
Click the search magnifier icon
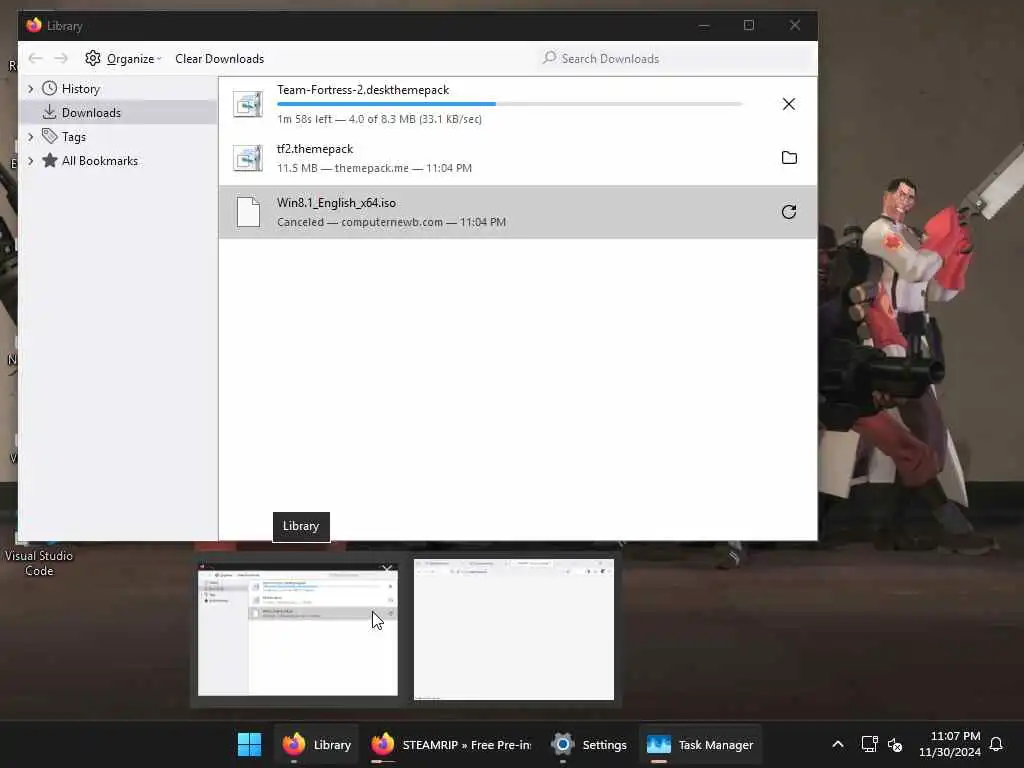tap(550, 58)
